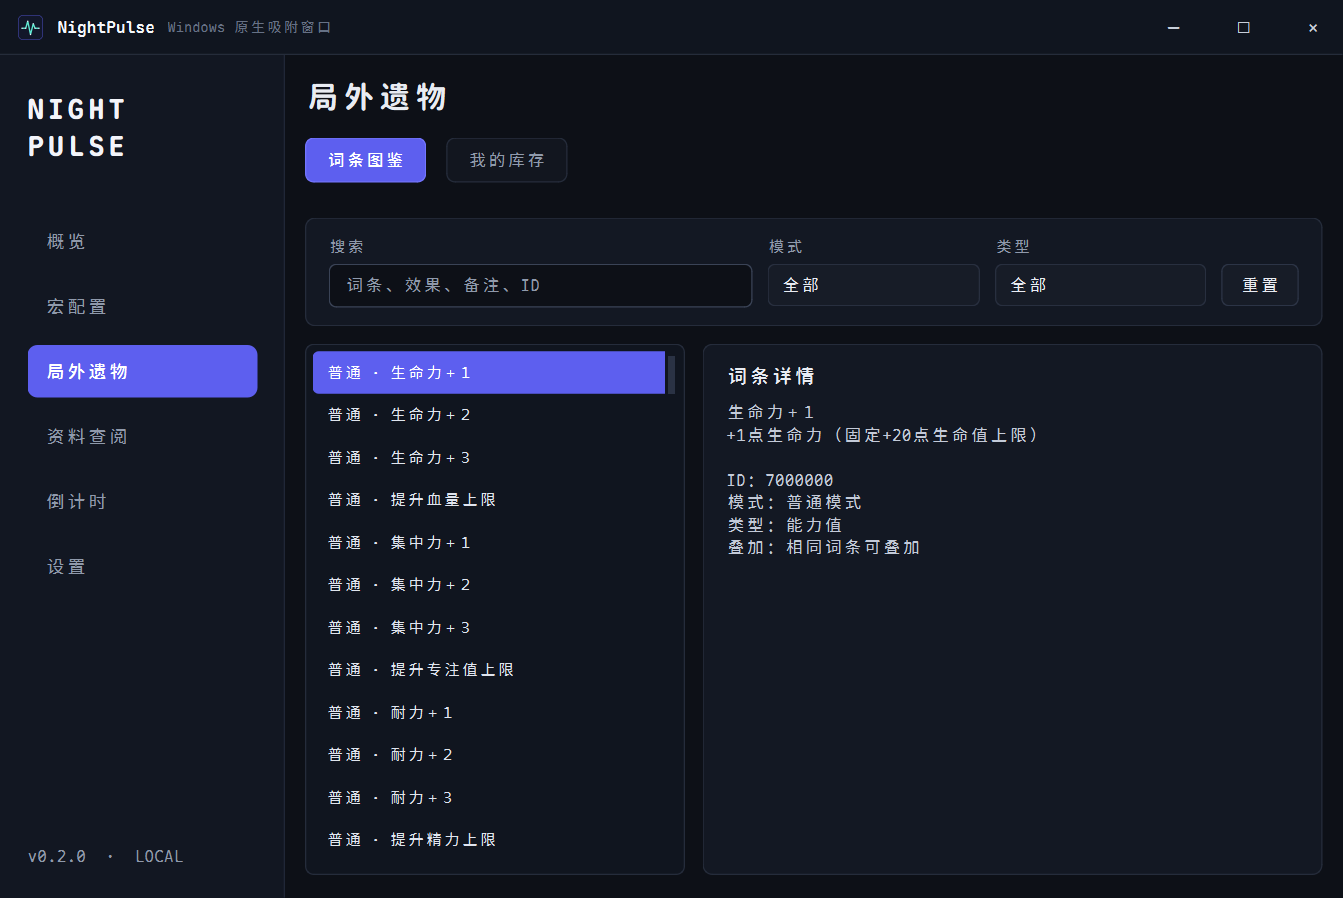Click the v0.2.0 version label
The height and width of the screenshot is (898, 1343).
pos(57,856)
